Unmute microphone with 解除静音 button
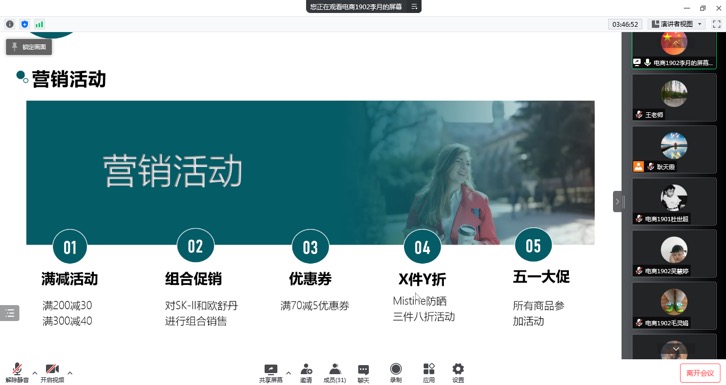 tap(17, 373)
